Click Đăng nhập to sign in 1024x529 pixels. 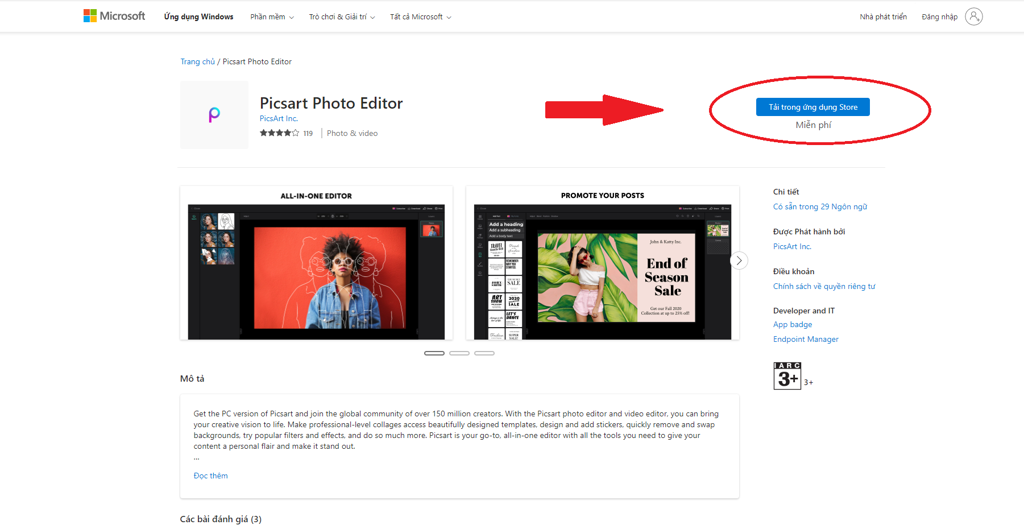pyautogui.click(x=939, y=17)
